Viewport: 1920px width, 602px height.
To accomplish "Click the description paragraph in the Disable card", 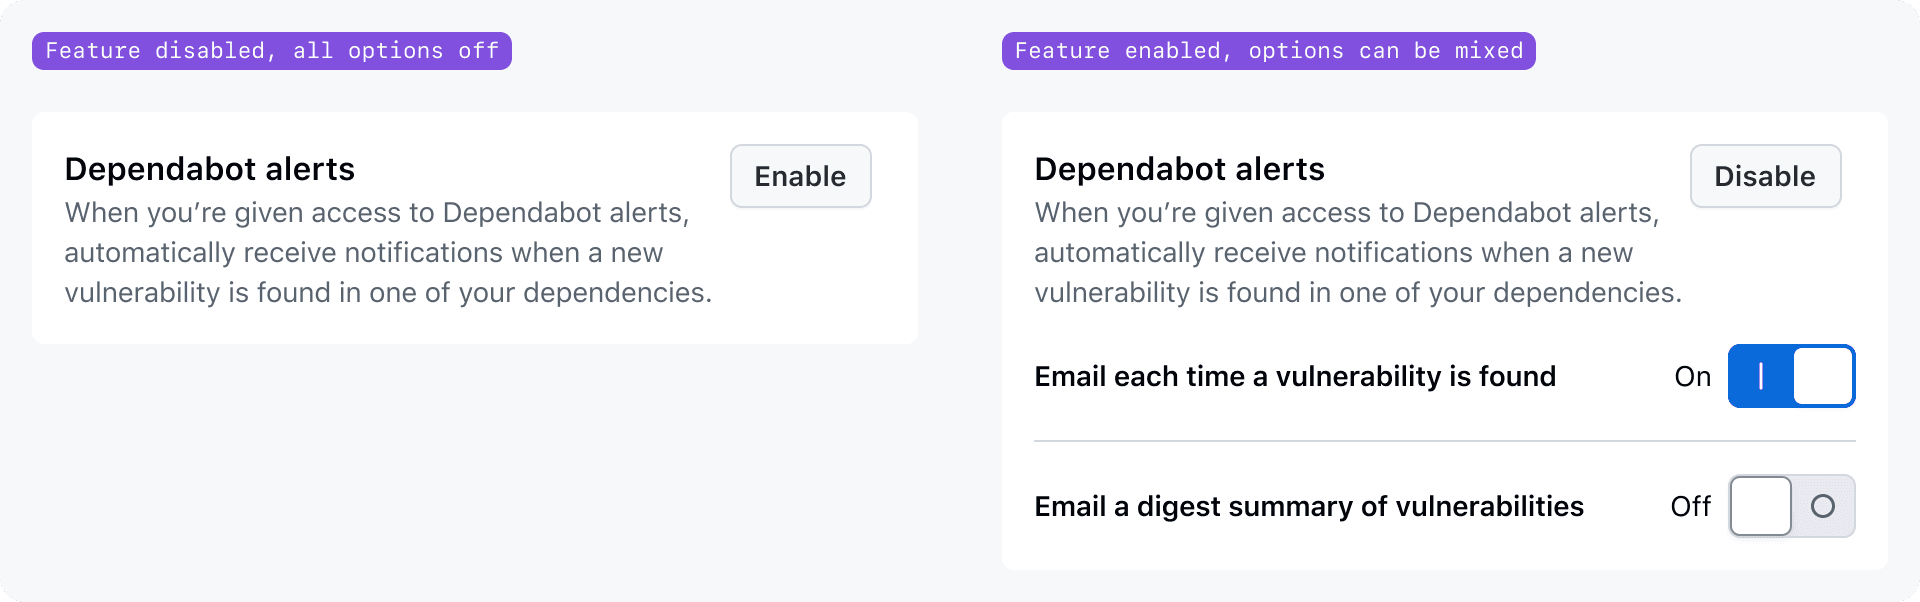I will (1358, 253).
